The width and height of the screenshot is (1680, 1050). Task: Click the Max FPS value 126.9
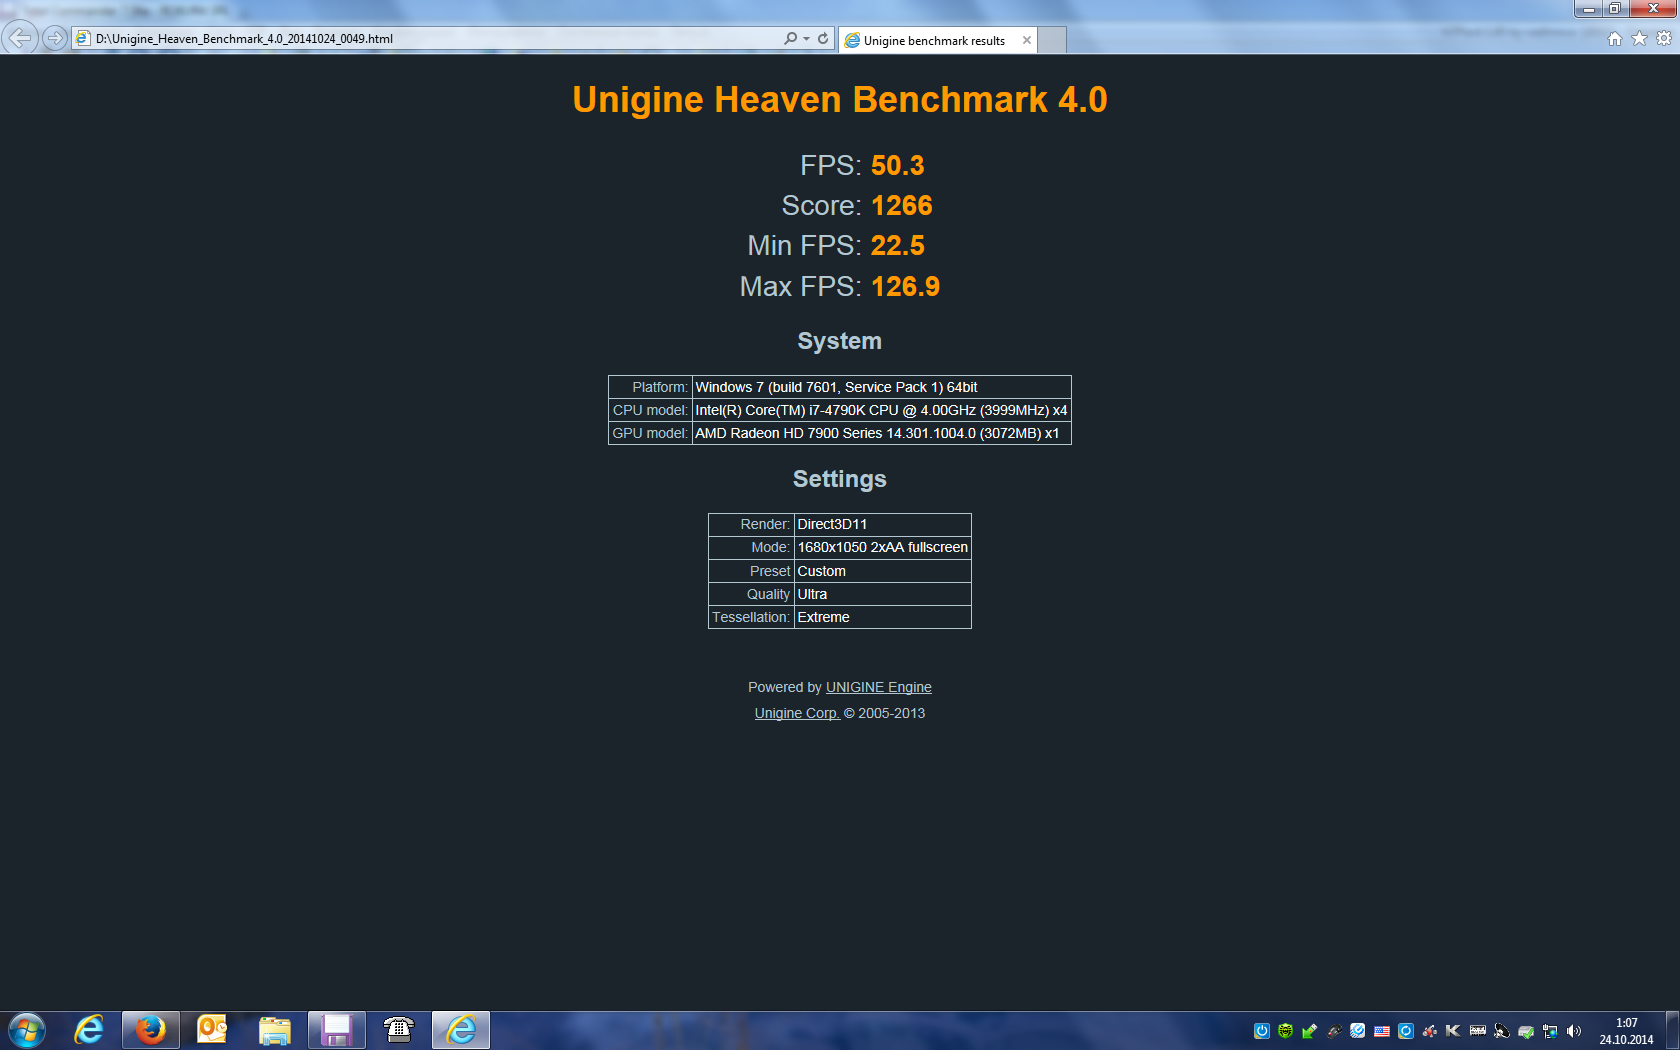905,286
